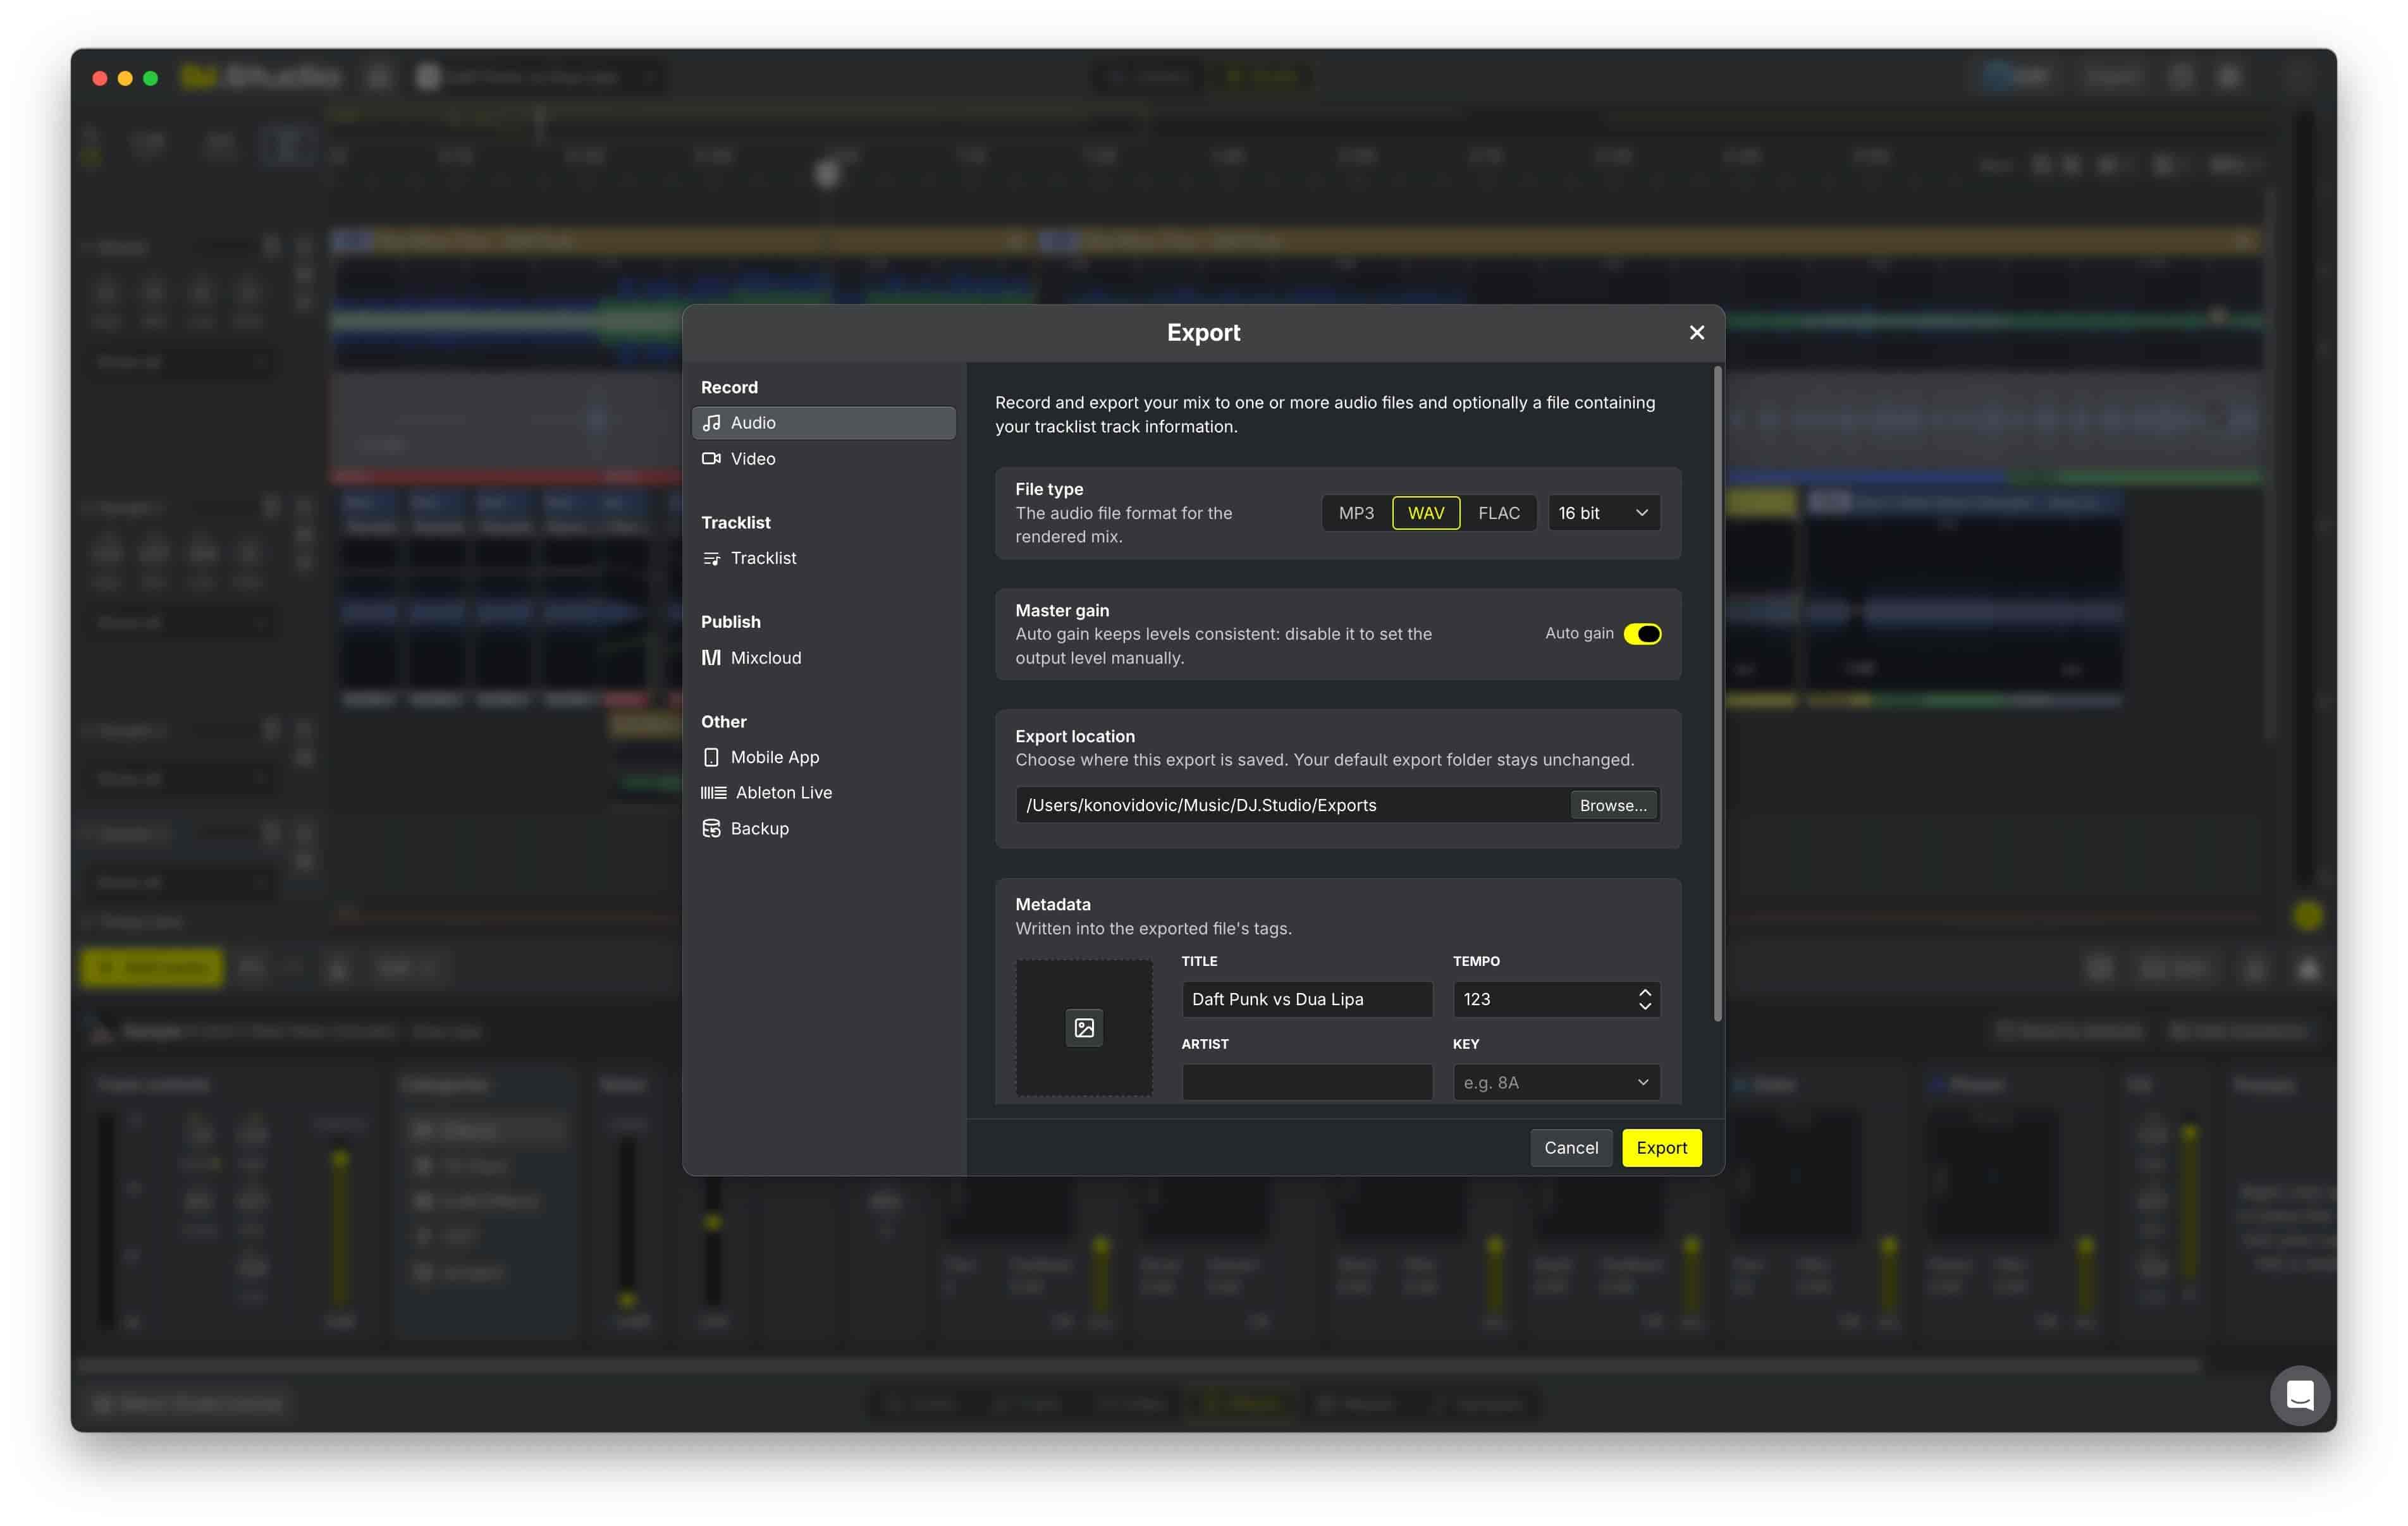Click the yellow Export button
Screen dimensions: 2408x1526
coord(1661,1148)
